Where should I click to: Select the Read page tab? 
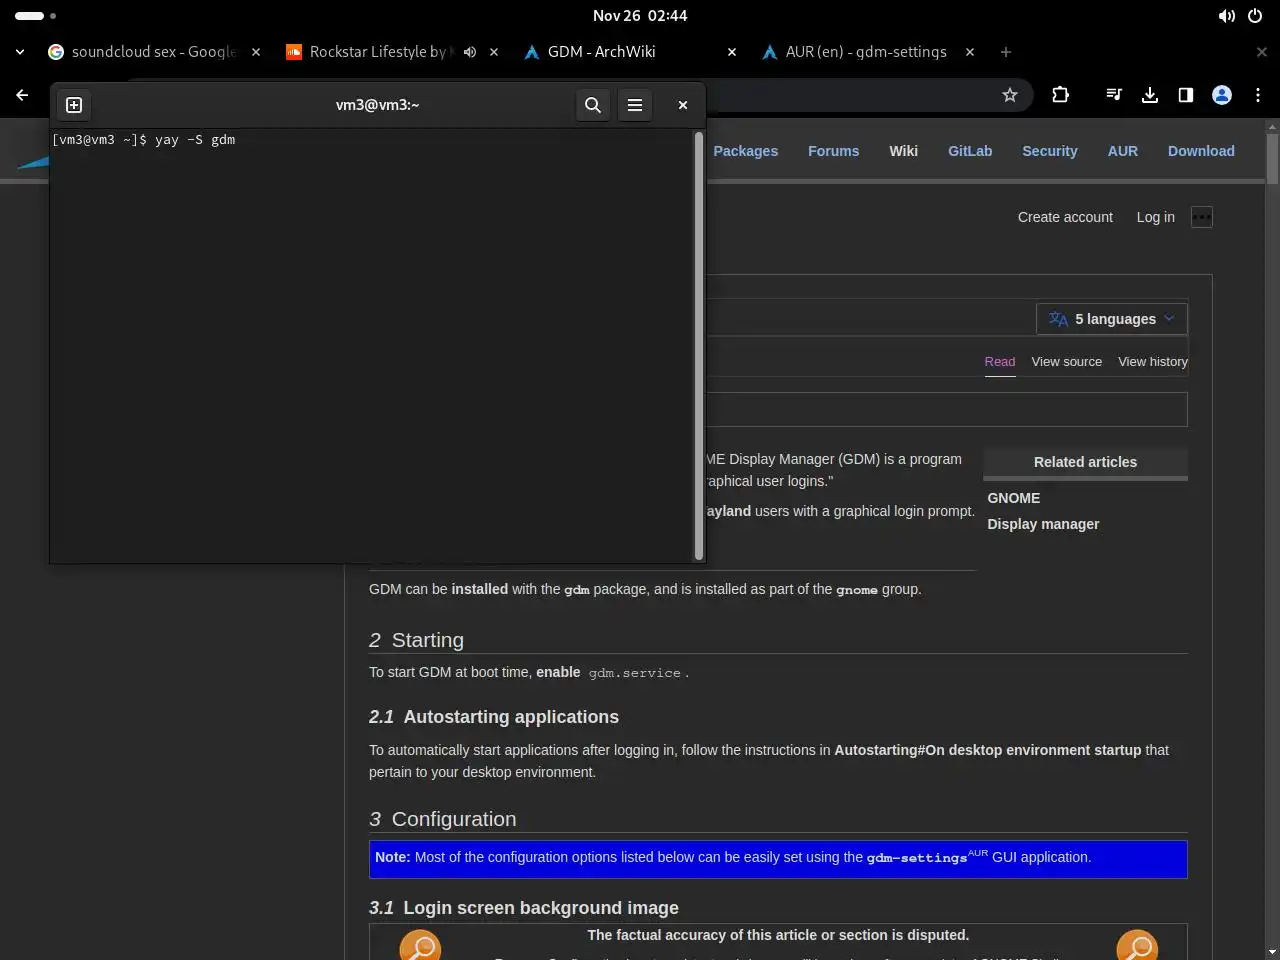[x=1000, y=362]
